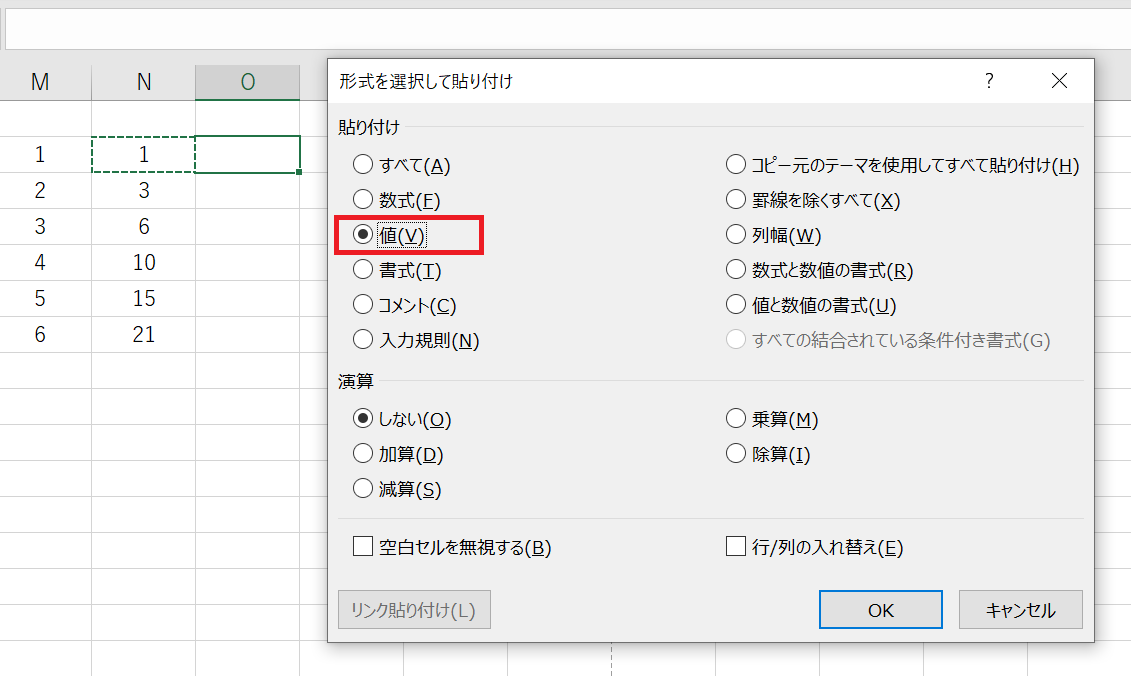Choose the コメント(C) radio button
The width and height of the screenshot is (1131, 676).
click(x=363, y=305)
